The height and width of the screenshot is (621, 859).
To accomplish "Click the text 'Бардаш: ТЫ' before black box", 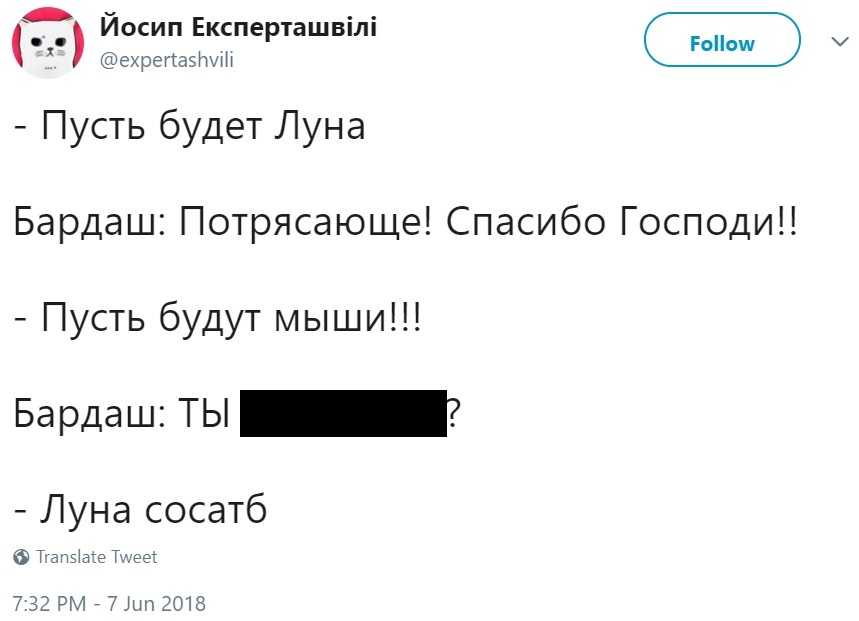I will click(122, 414).
